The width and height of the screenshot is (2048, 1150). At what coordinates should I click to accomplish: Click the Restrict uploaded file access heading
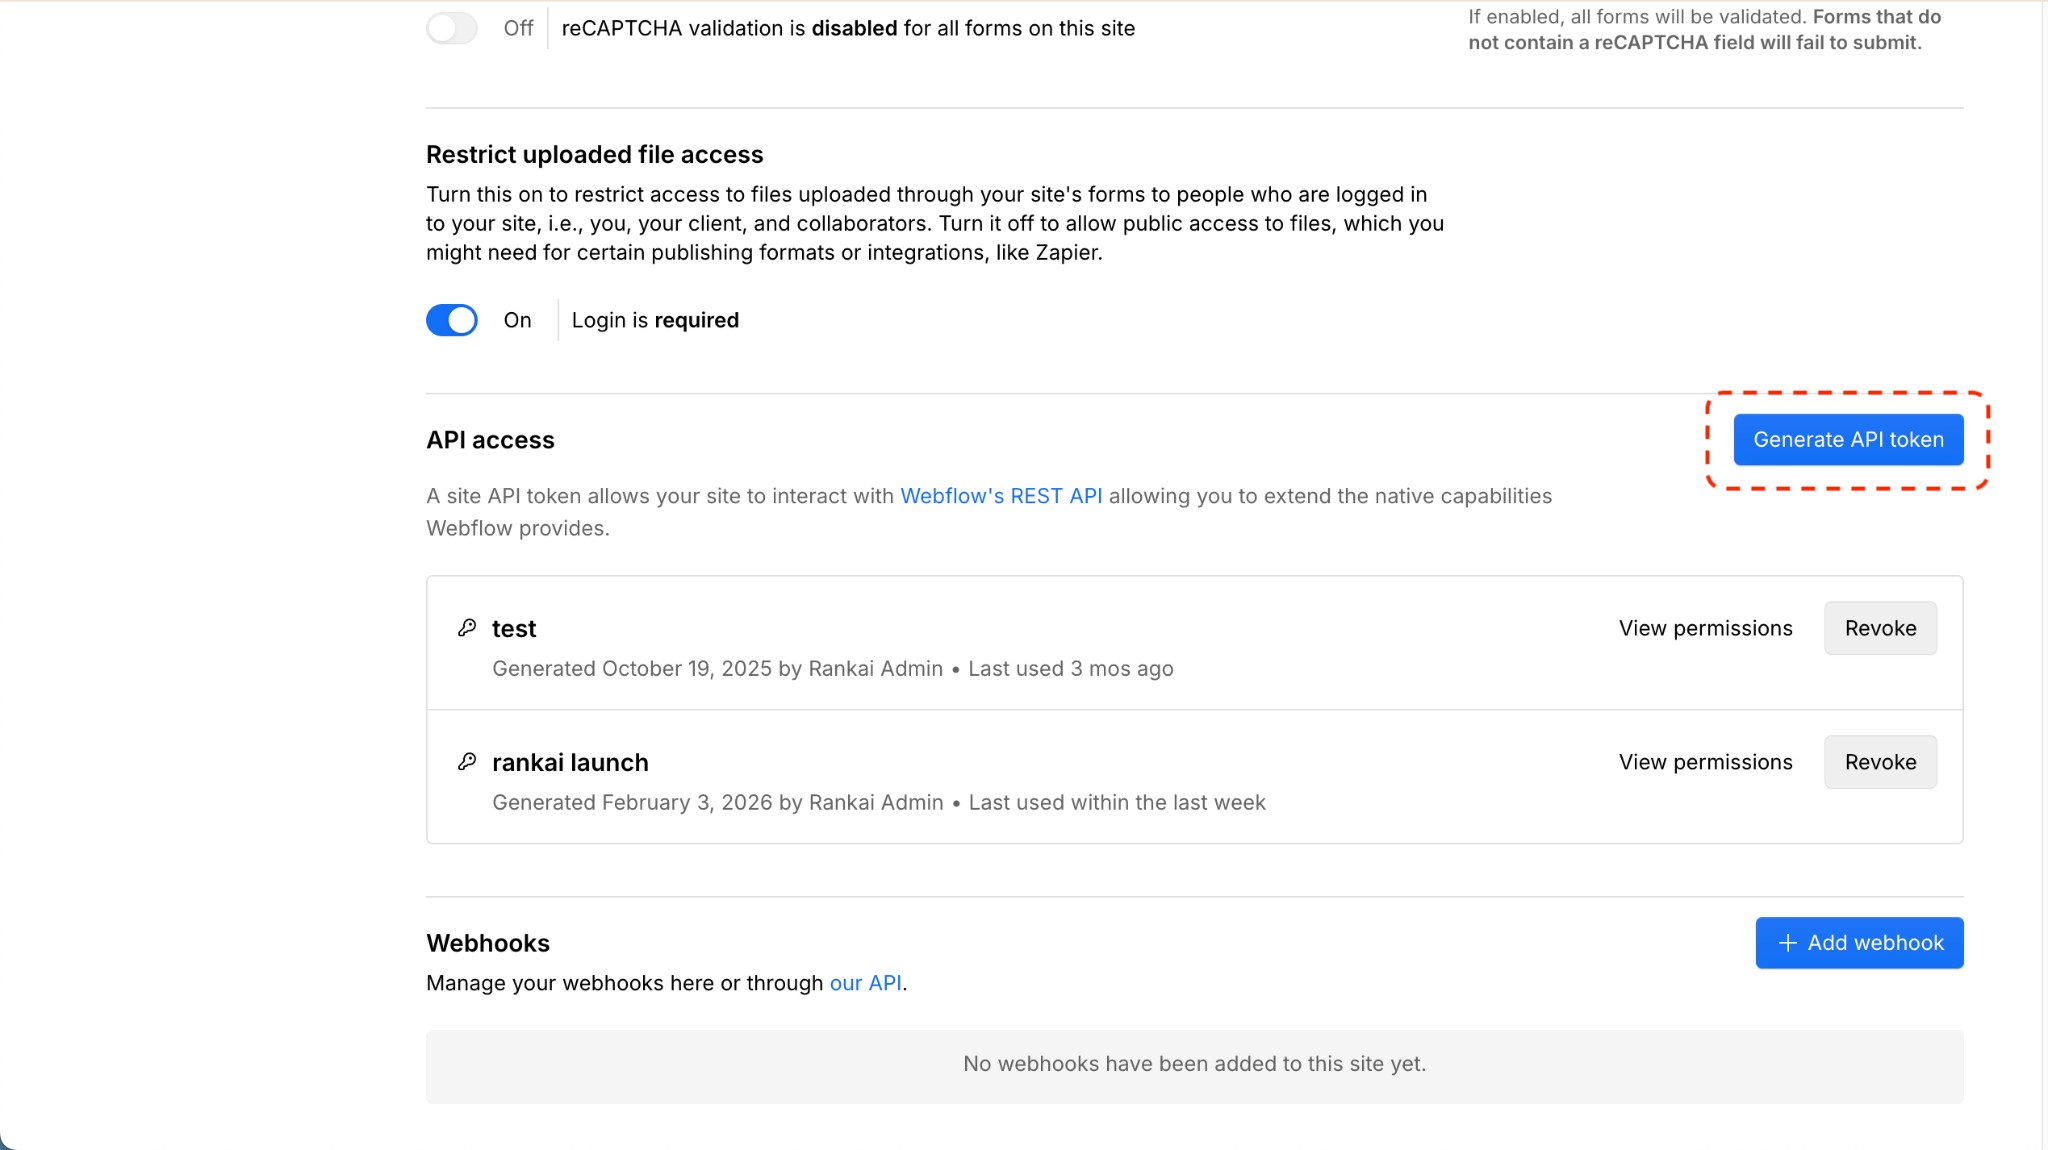[595, 154]
